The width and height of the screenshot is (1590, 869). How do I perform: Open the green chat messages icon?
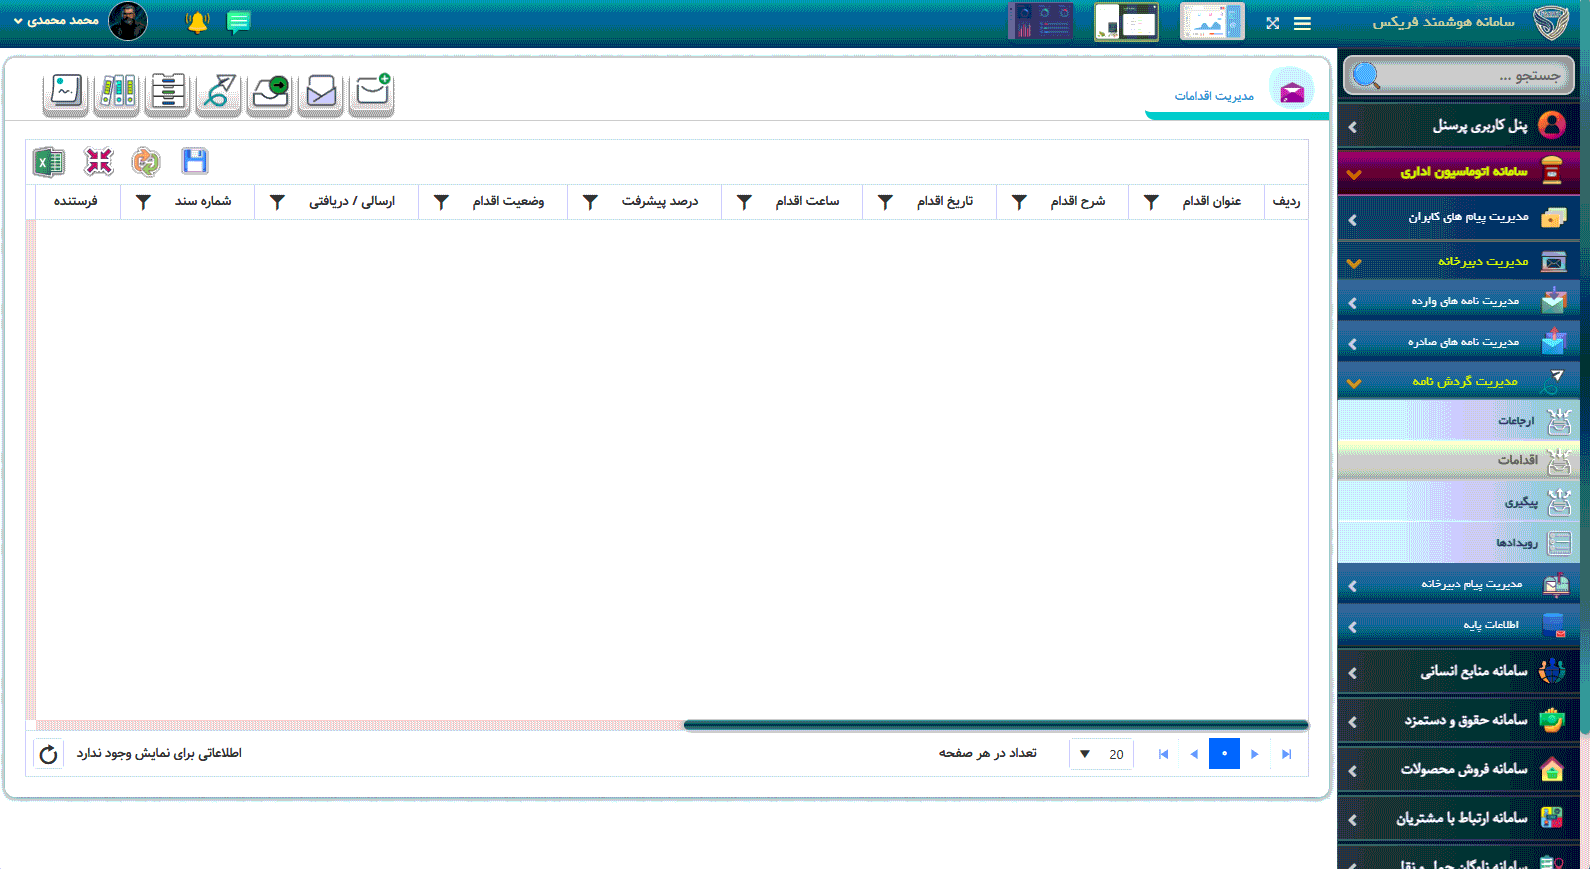point(238,22)
